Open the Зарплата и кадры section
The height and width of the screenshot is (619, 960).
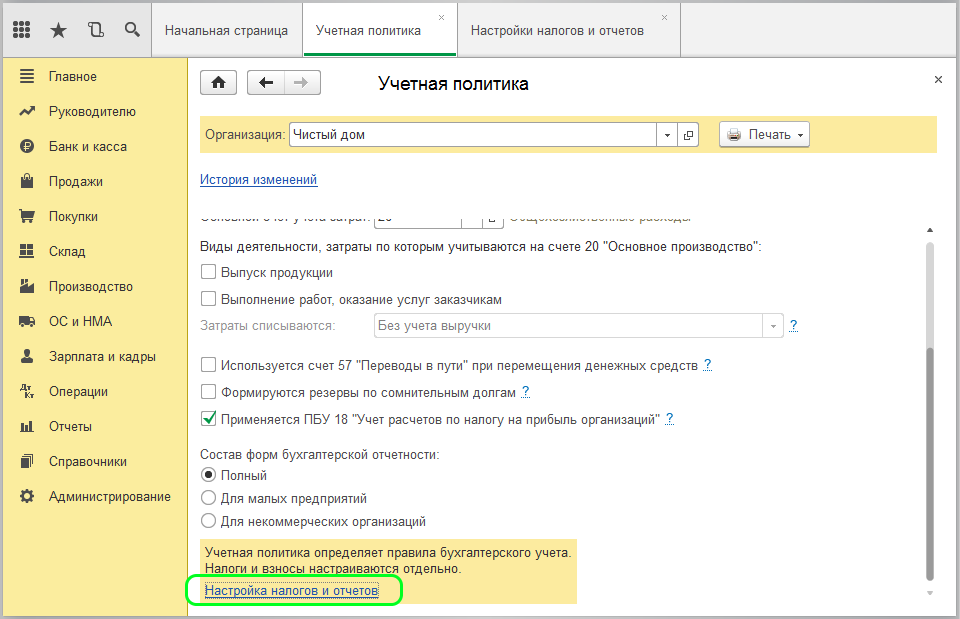(x=102, y=356)
